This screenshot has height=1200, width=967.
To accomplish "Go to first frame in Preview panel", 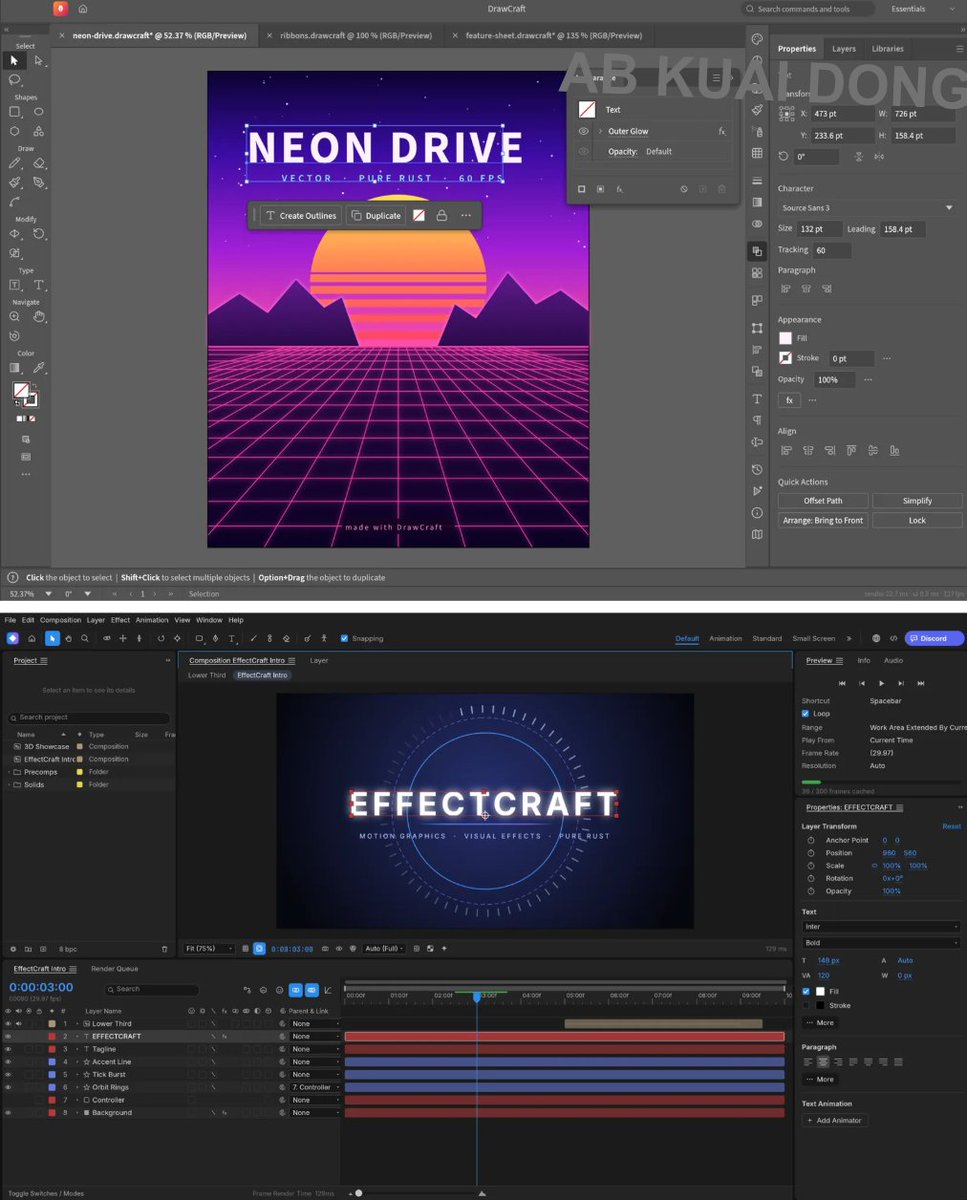I will tap(842, 683).
